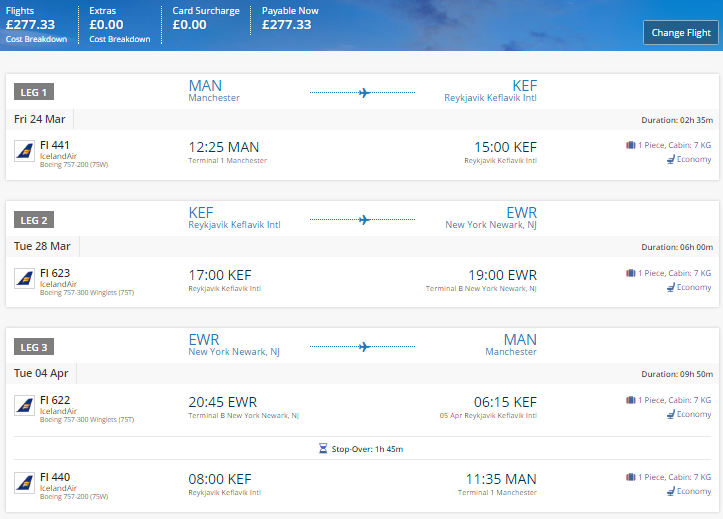The image size is (723, 519).
Task: Click departure time 08:00 KEF
Action: (x=220, y=479)
